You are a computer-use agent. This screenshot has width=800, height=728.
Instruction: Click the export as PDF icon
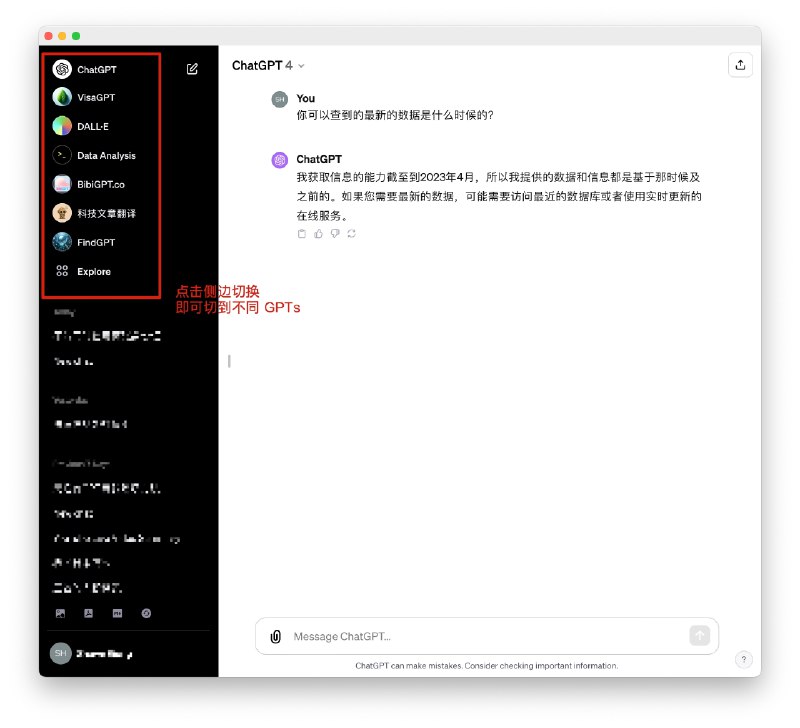tap(88, 613)
